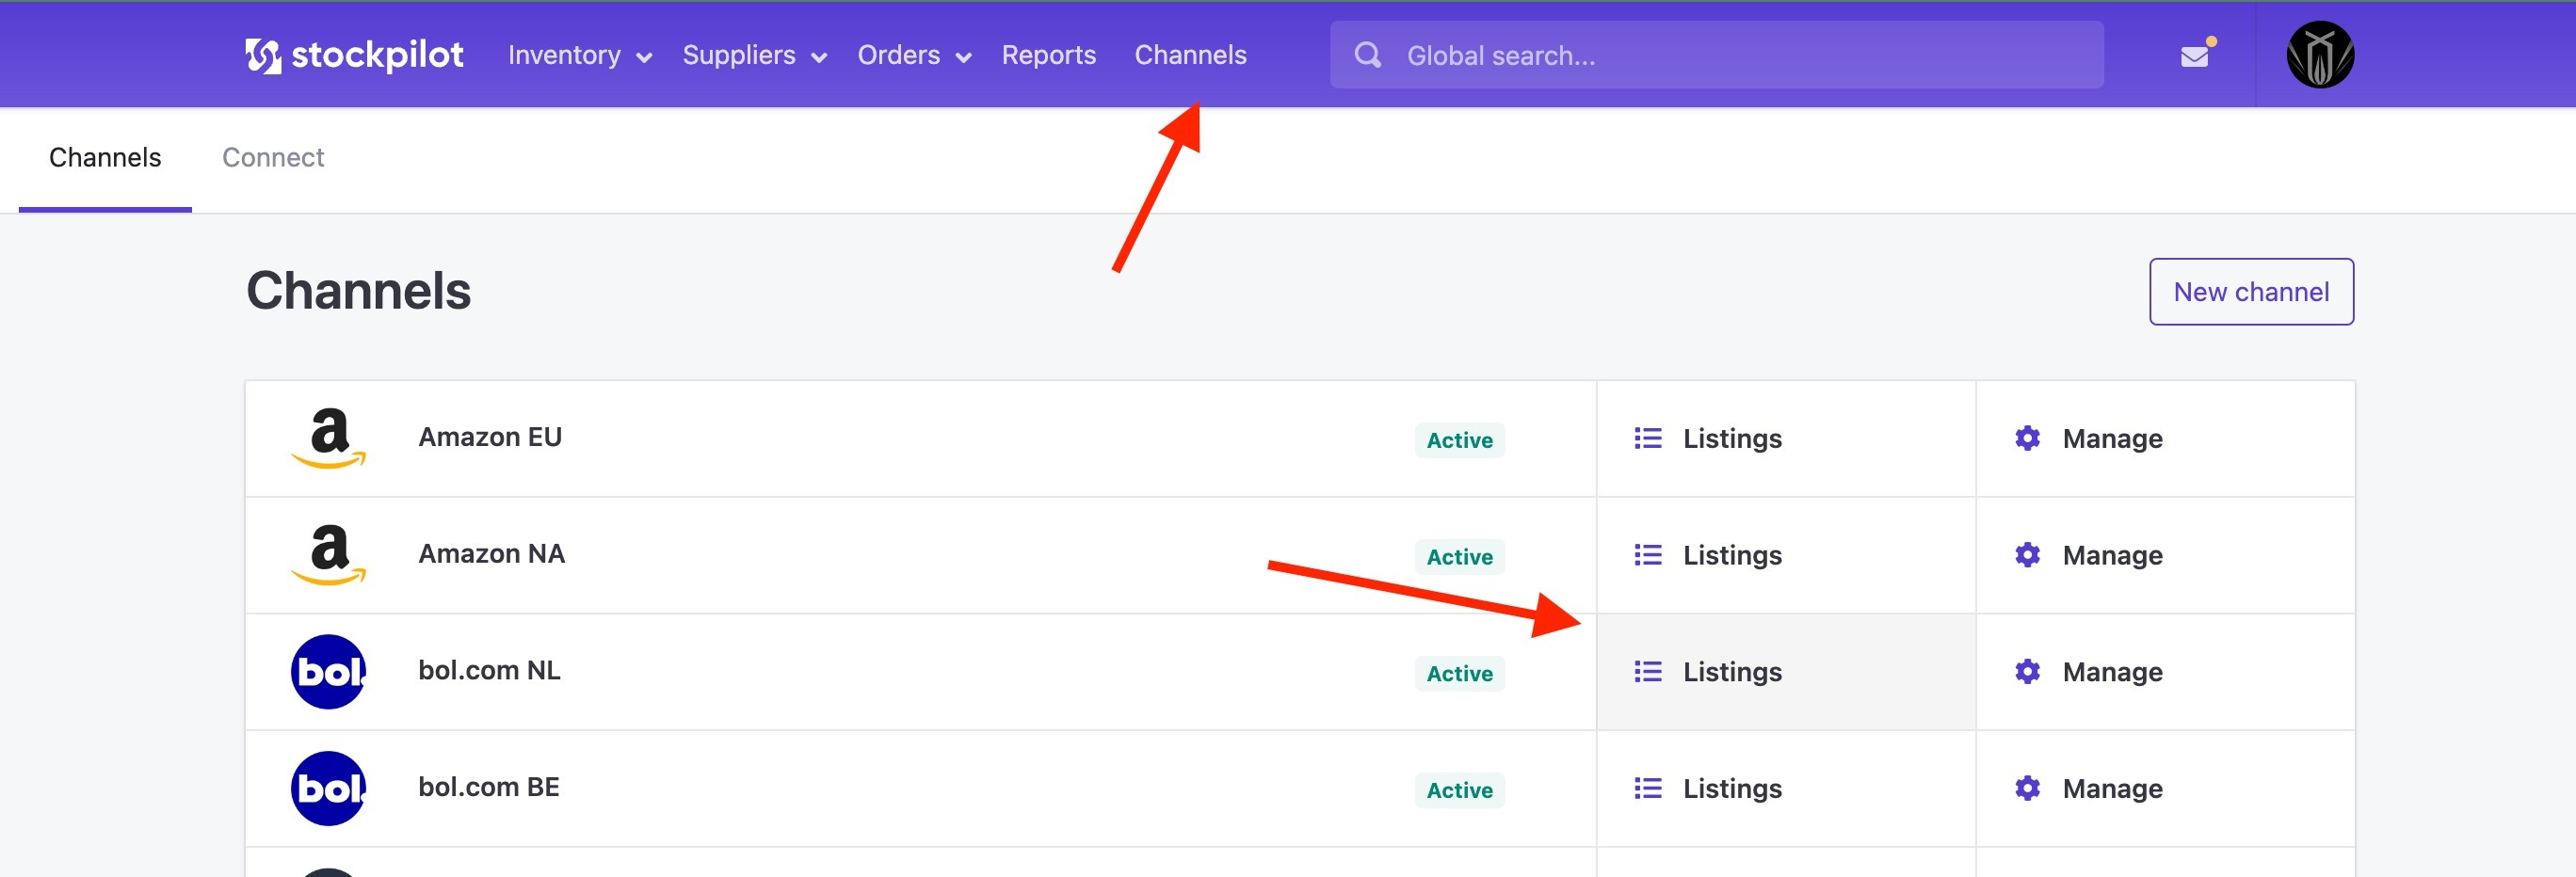Click the gear icon for Amazon NA
The width and height of the screenshot is (2576, 877).
pos(2027,555)
